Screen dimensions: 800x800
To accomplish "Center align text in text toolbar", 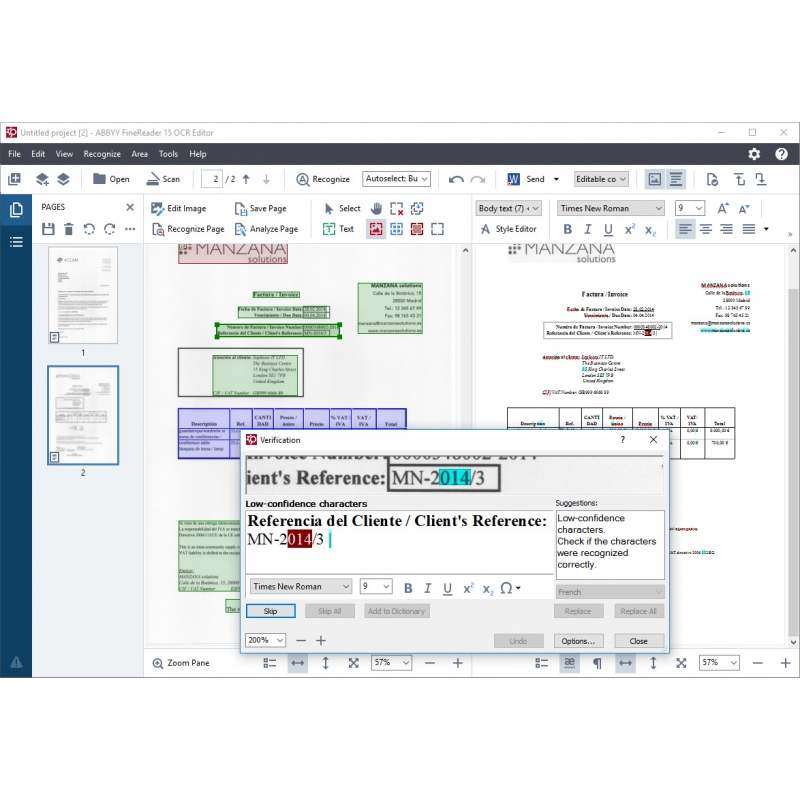I will click(x=706, y=229).
